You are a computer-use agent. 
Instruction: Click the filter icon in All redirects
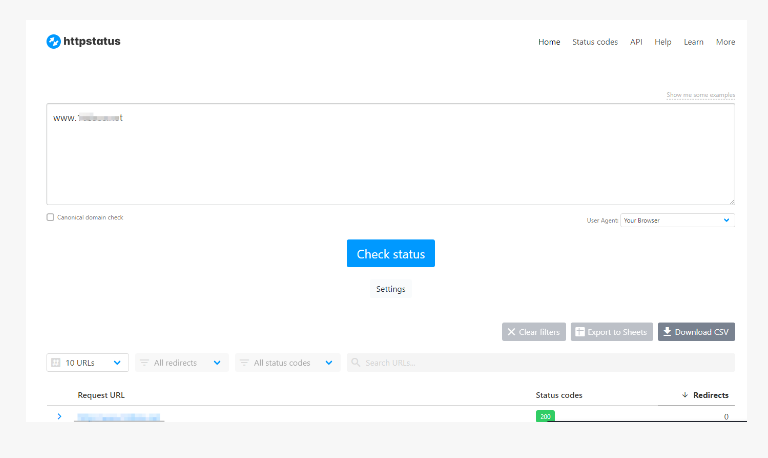144,363
